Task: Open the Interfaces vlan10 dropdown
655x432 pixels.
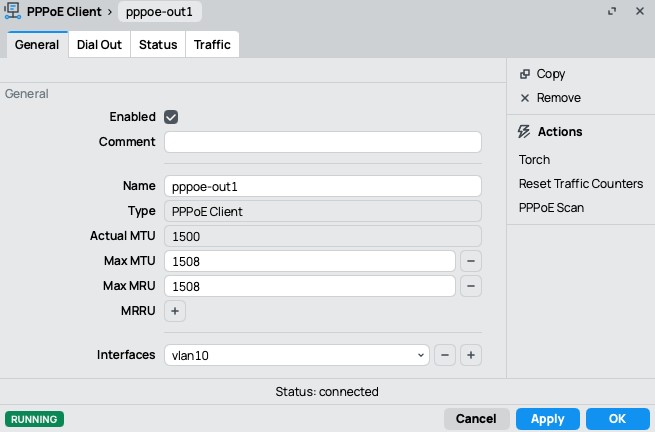Action: tap(296, 355)
